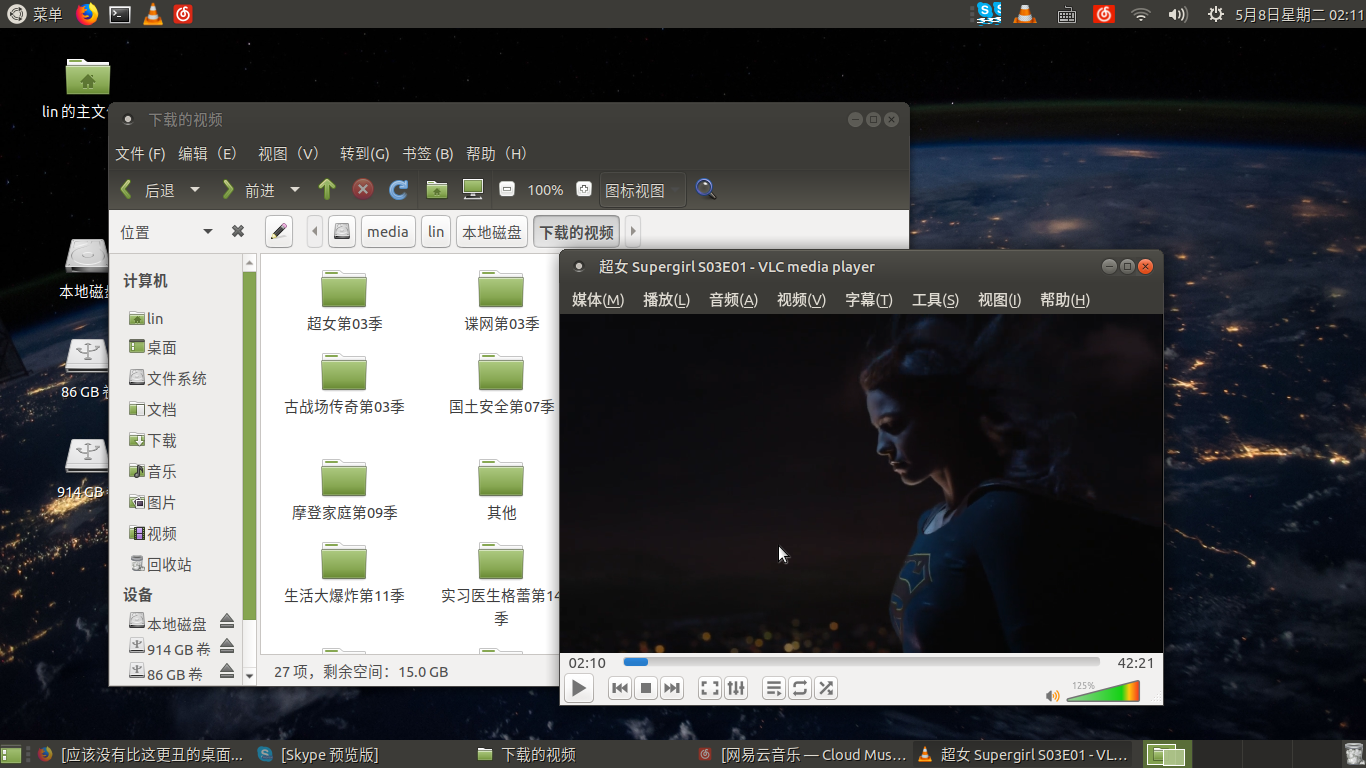
Task: Open VLC 工具(S) menu
Action: pyautogui.click(x=935, y=299)
